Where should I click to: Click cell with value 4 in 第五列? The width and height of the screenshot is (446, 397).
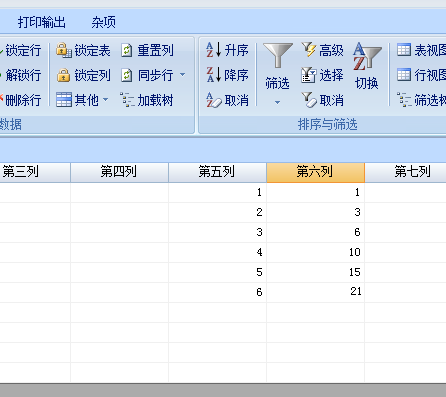[x=217, y=253]
